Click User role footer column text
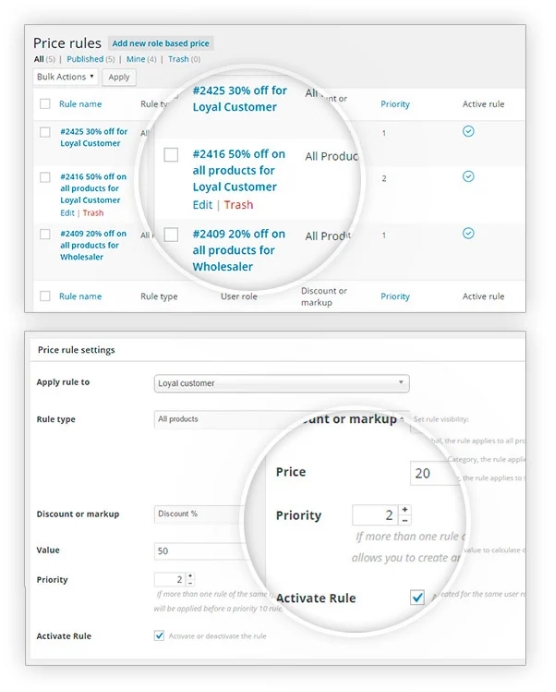 coord(239,296)
